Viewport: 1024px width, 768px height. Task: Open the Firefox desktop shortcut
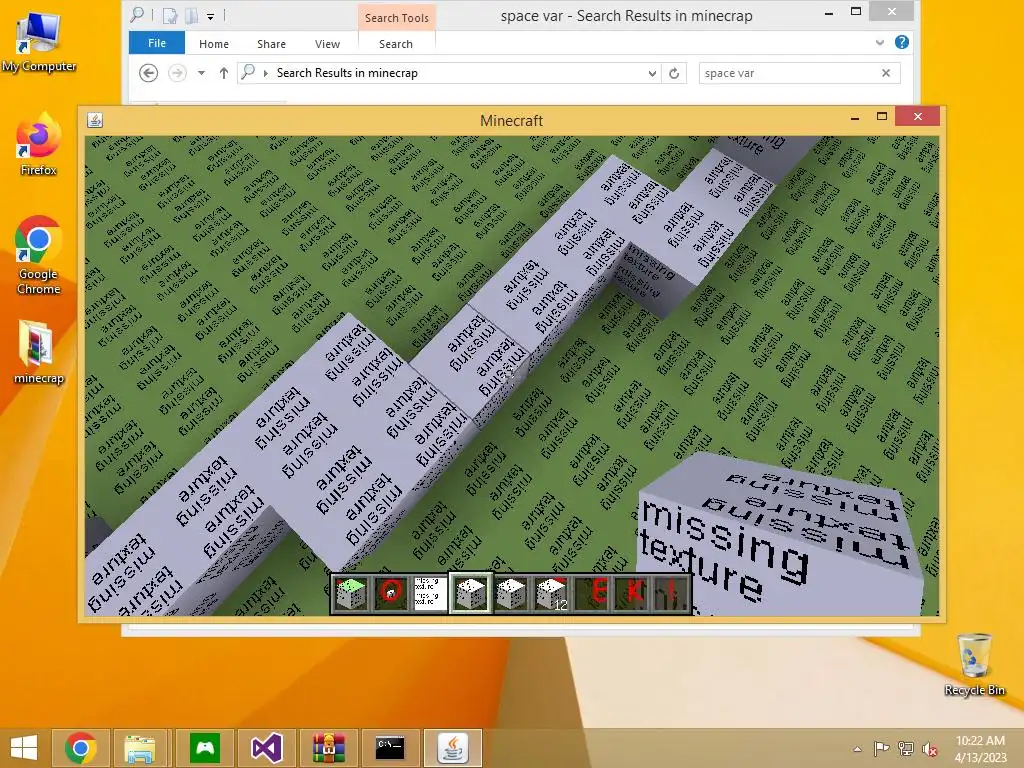39,145
